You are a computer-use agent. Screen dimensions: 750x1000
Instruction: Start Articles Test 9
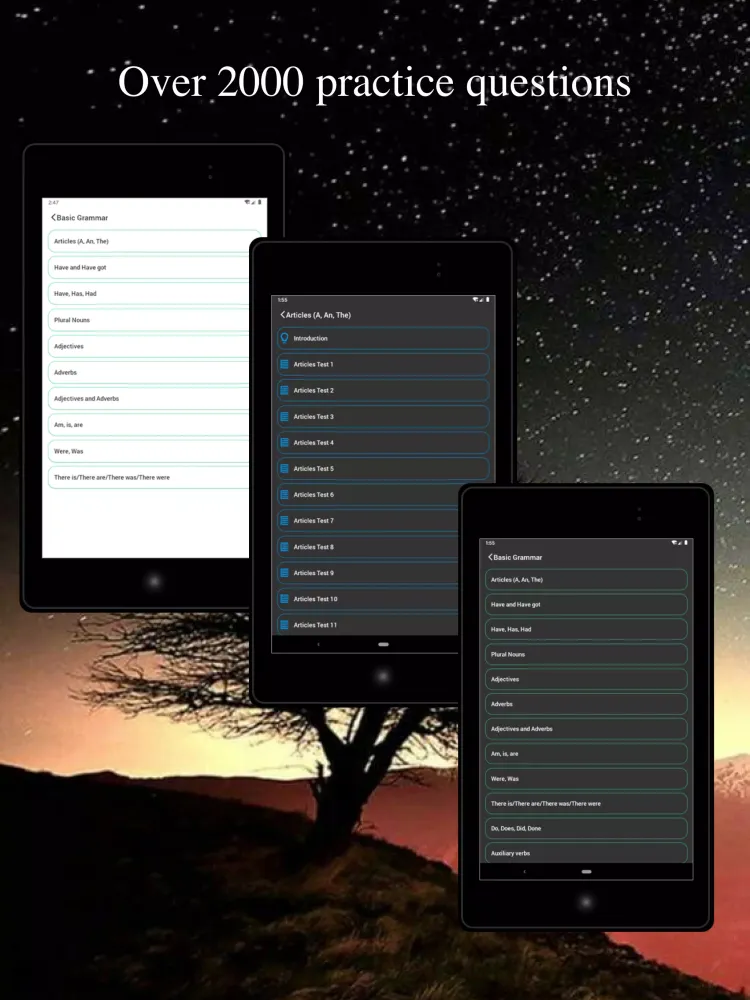pos(368,573)
